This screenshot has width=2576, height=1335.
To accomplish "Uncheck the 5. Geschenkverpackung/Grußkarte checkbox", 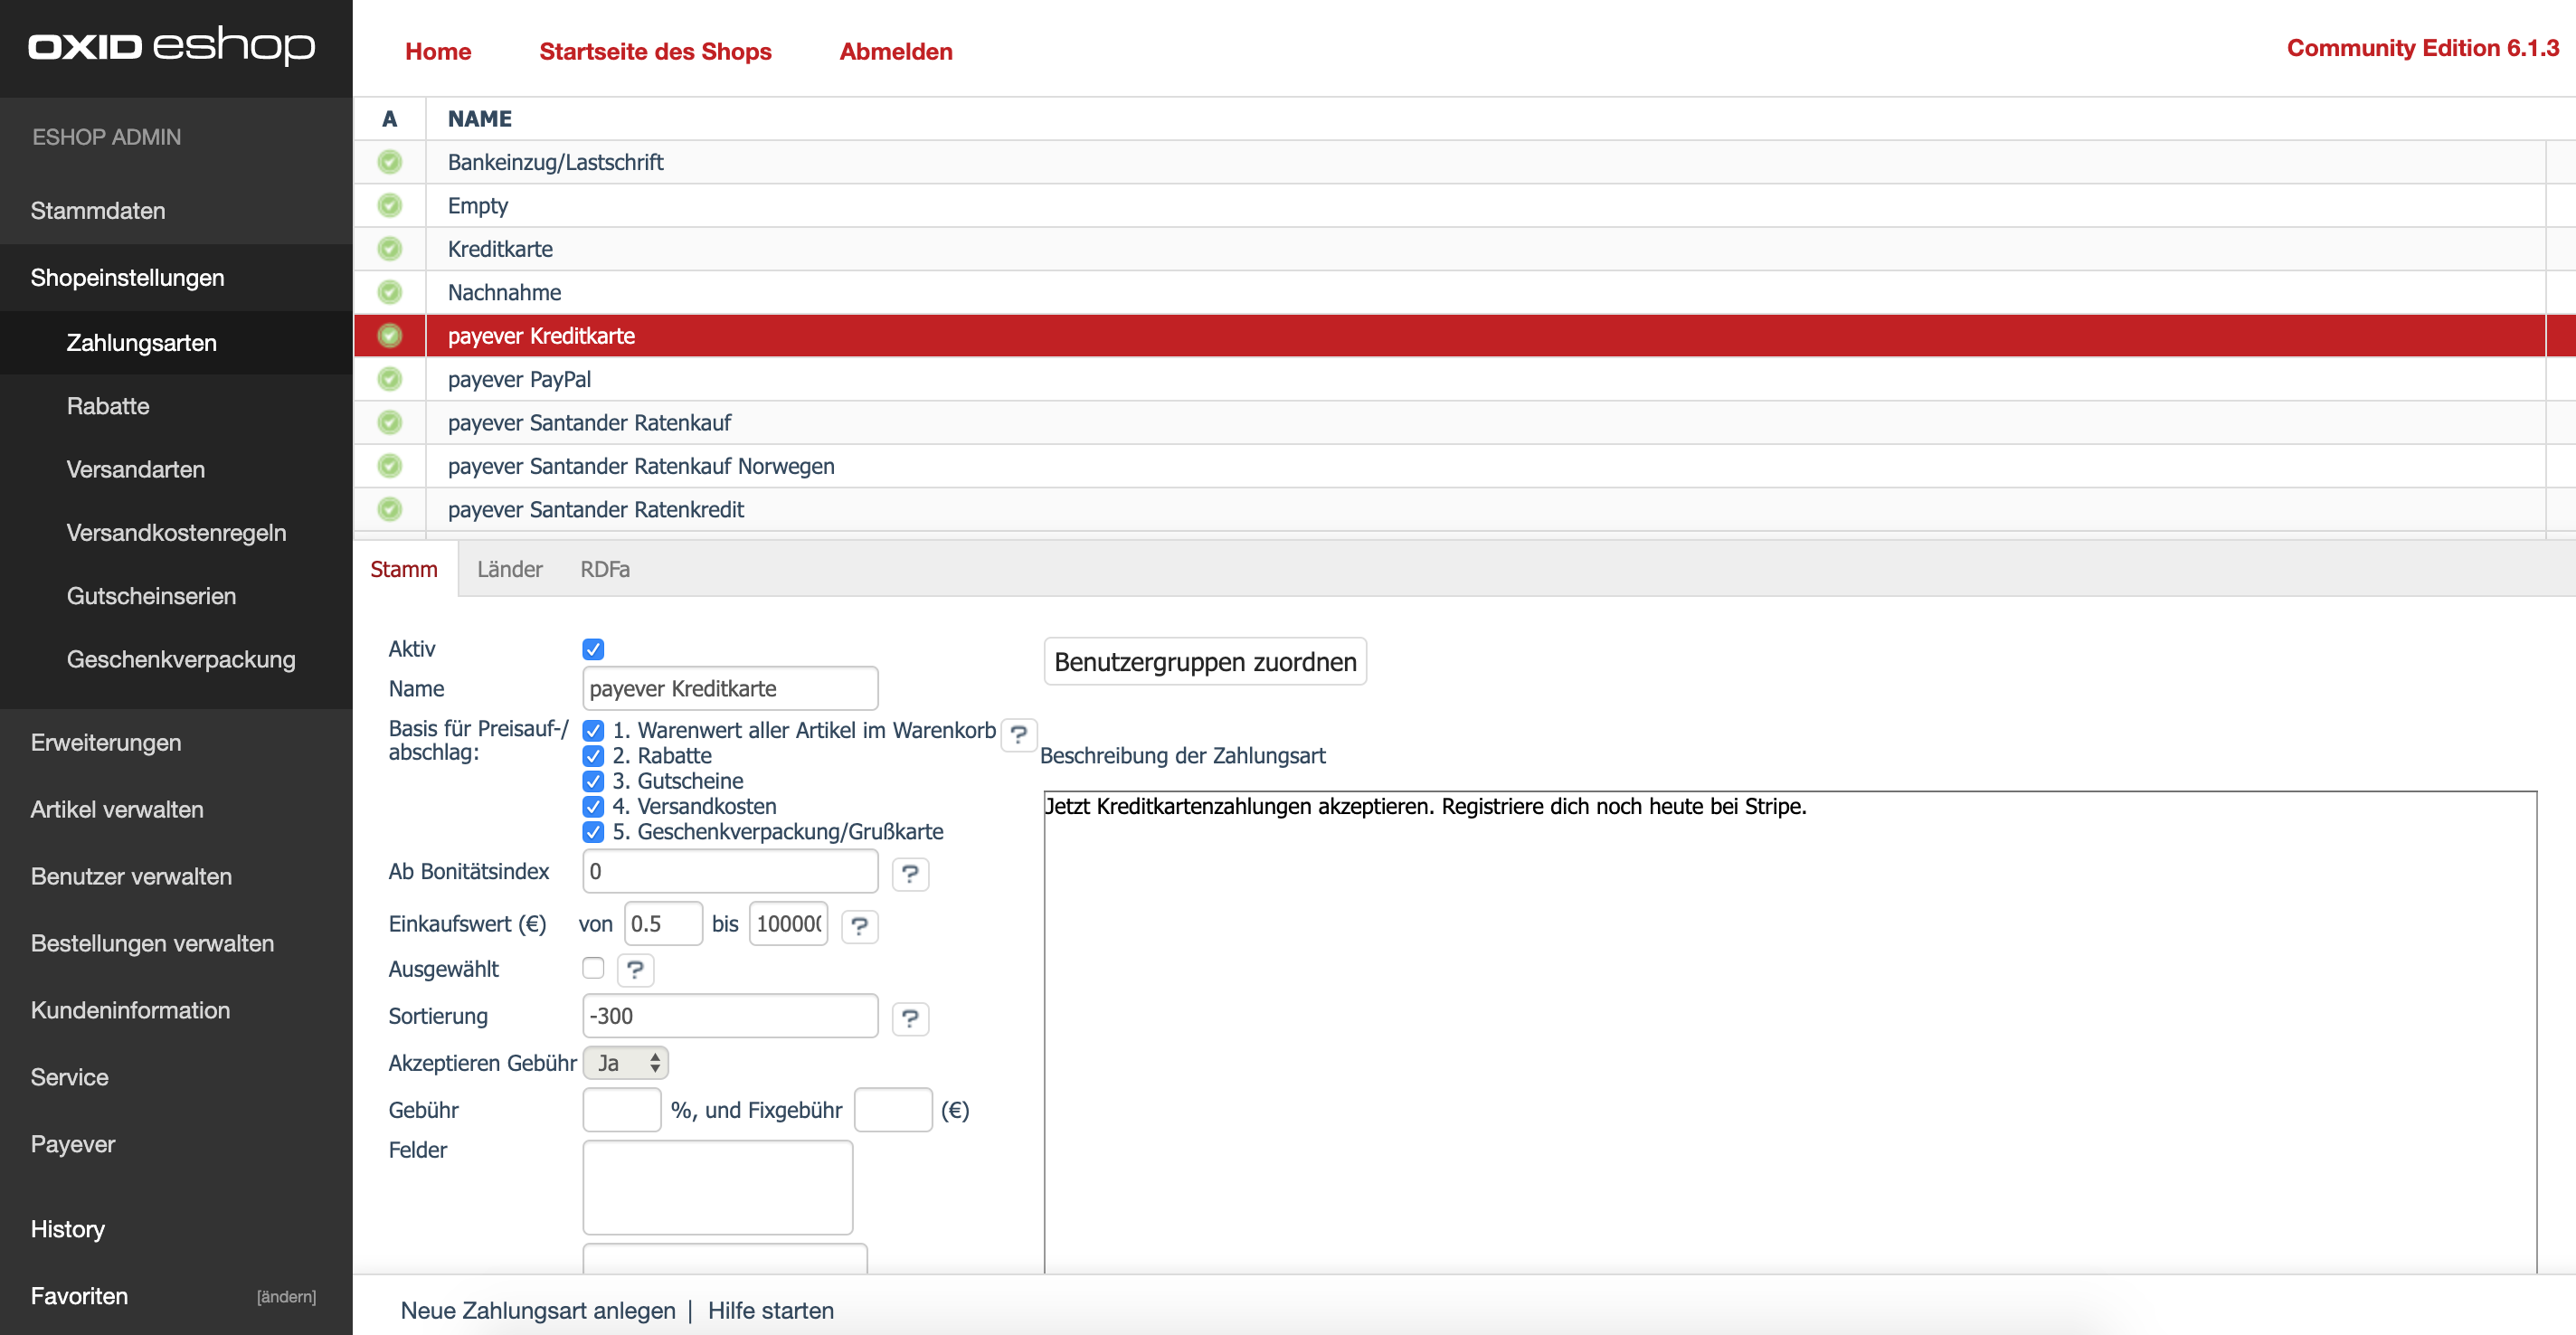I will tap(593, 832).
